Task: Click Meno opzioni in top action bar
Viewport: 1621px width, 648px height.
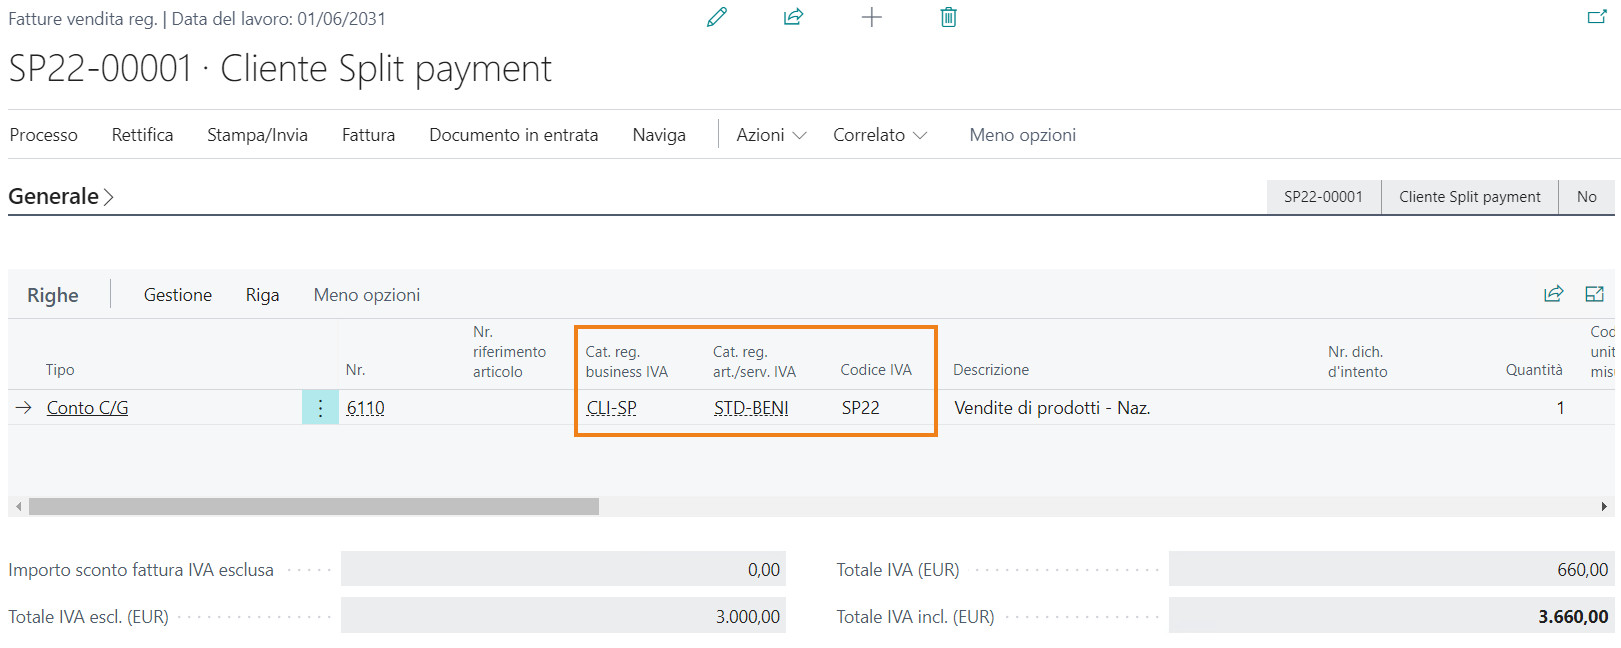Action: [x=1022, y=135]
